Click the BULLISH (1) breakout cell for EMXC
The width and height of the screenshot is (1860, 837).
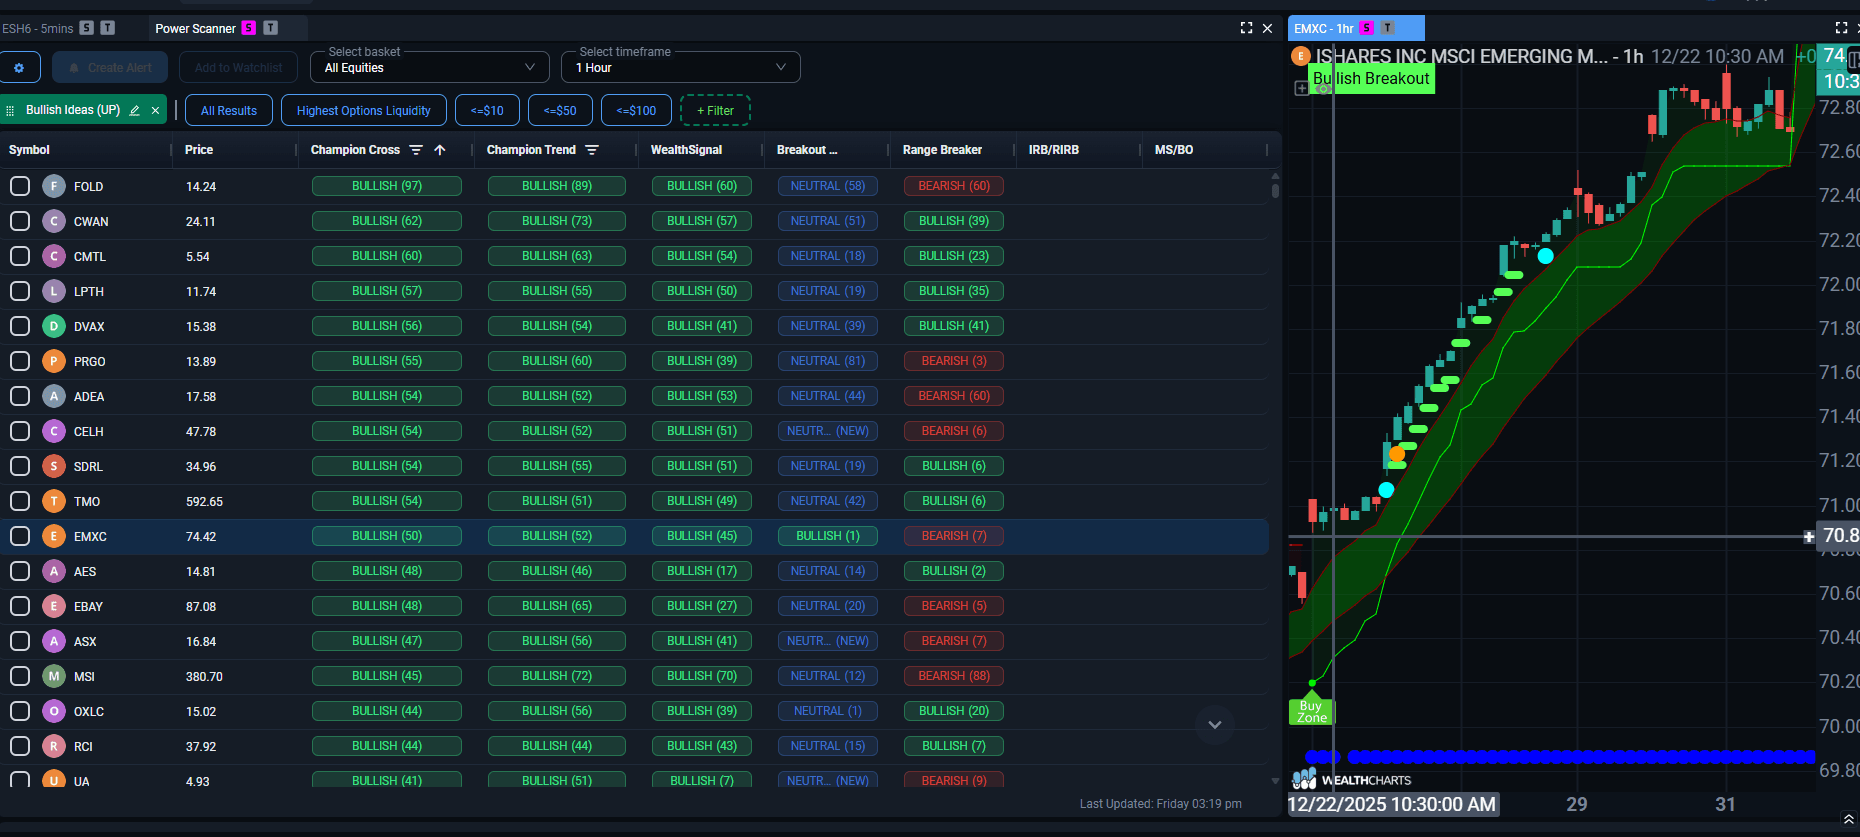click(x=828, y=536)
